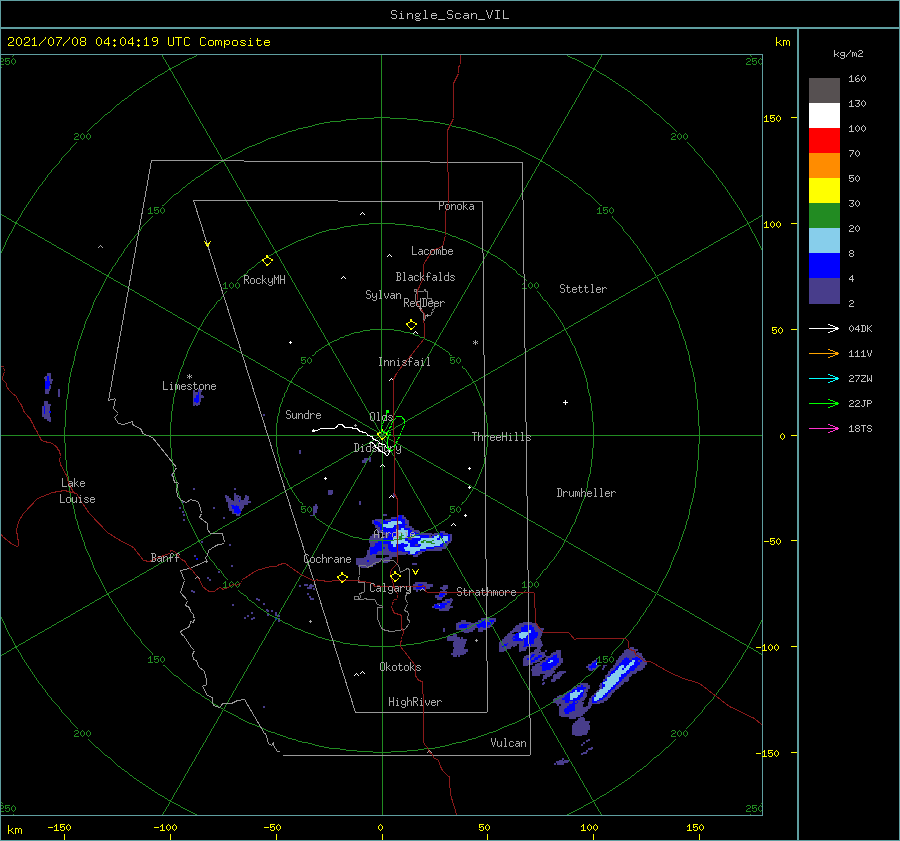This screenshot has height=841, width=900.
Task: Click the Stettler city label
Action: pyautogui.click(x=583, y=289)
